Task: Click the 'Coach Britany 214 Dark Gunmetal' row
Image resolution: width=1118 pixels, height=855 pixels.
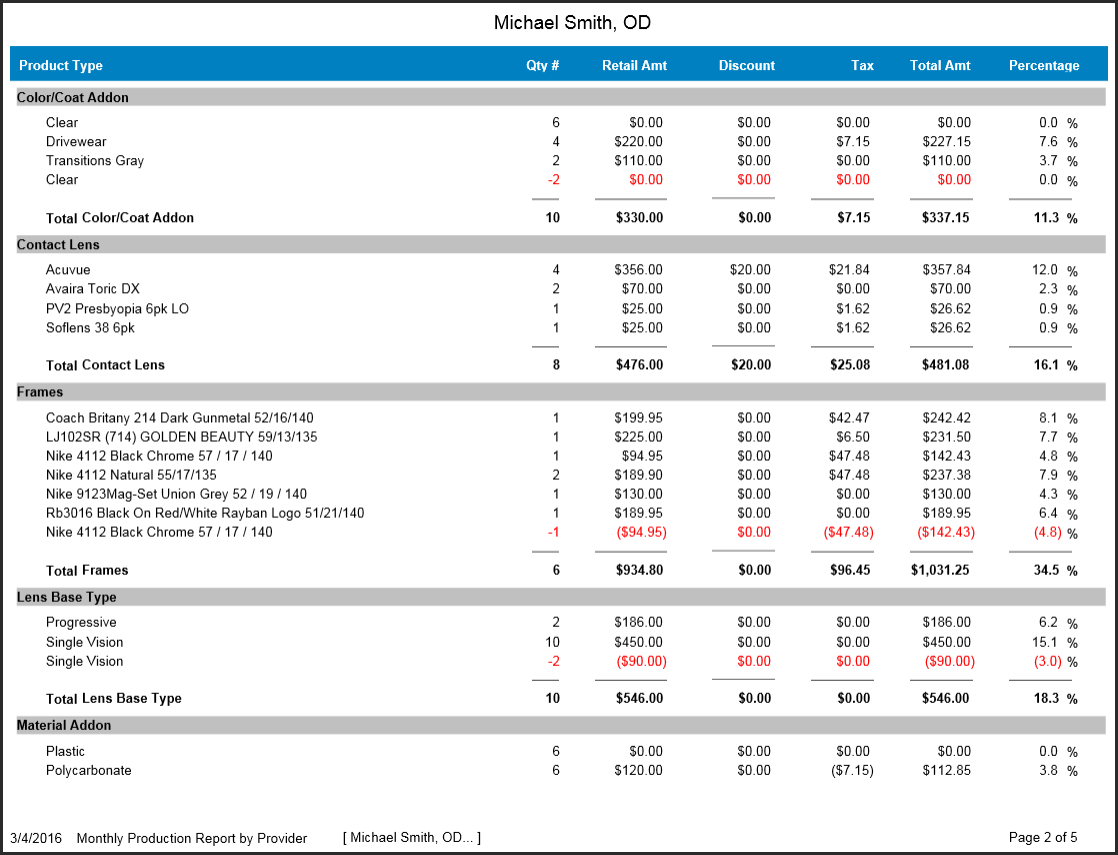Action: (180, 419)
